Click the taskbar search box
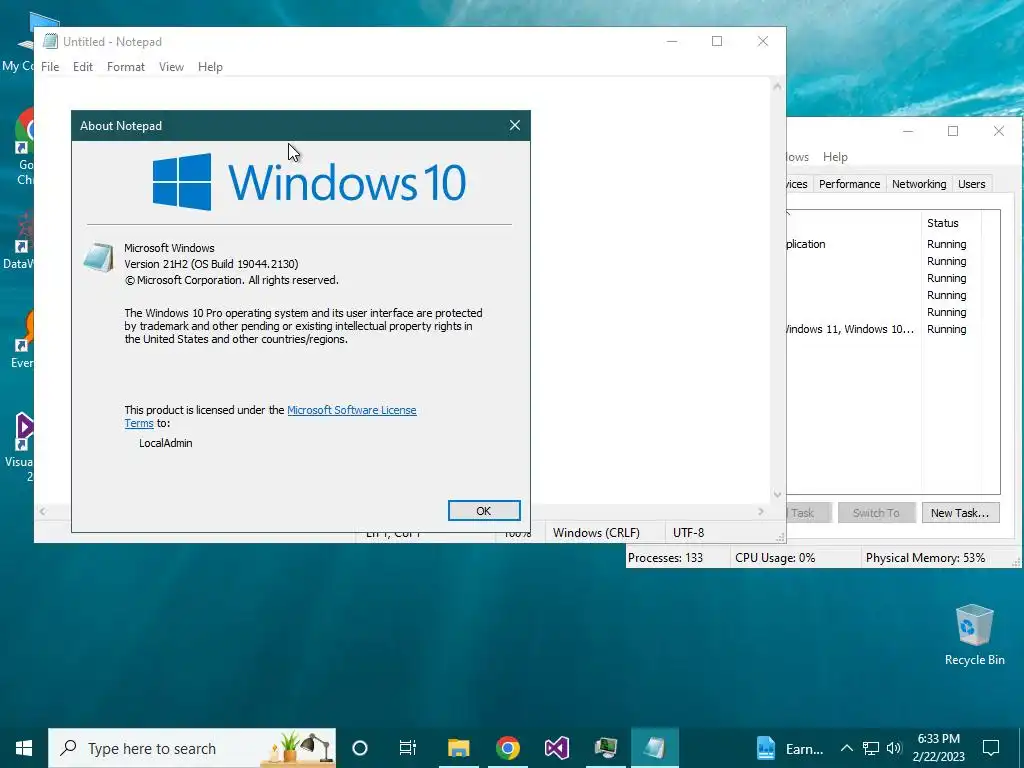Viewport: 1024px width, 768px height. [x=192, y=748]
